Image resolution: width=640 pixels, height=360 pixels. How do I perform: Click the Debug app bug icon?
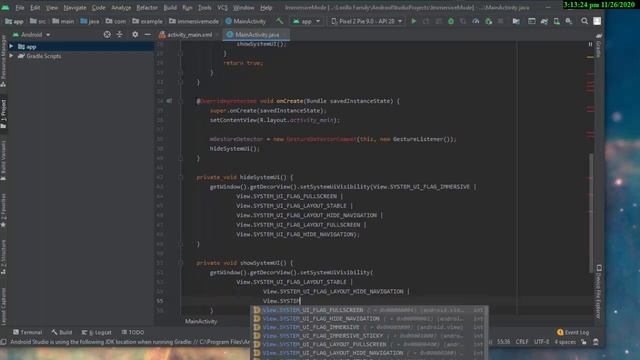tap(451, 21)
